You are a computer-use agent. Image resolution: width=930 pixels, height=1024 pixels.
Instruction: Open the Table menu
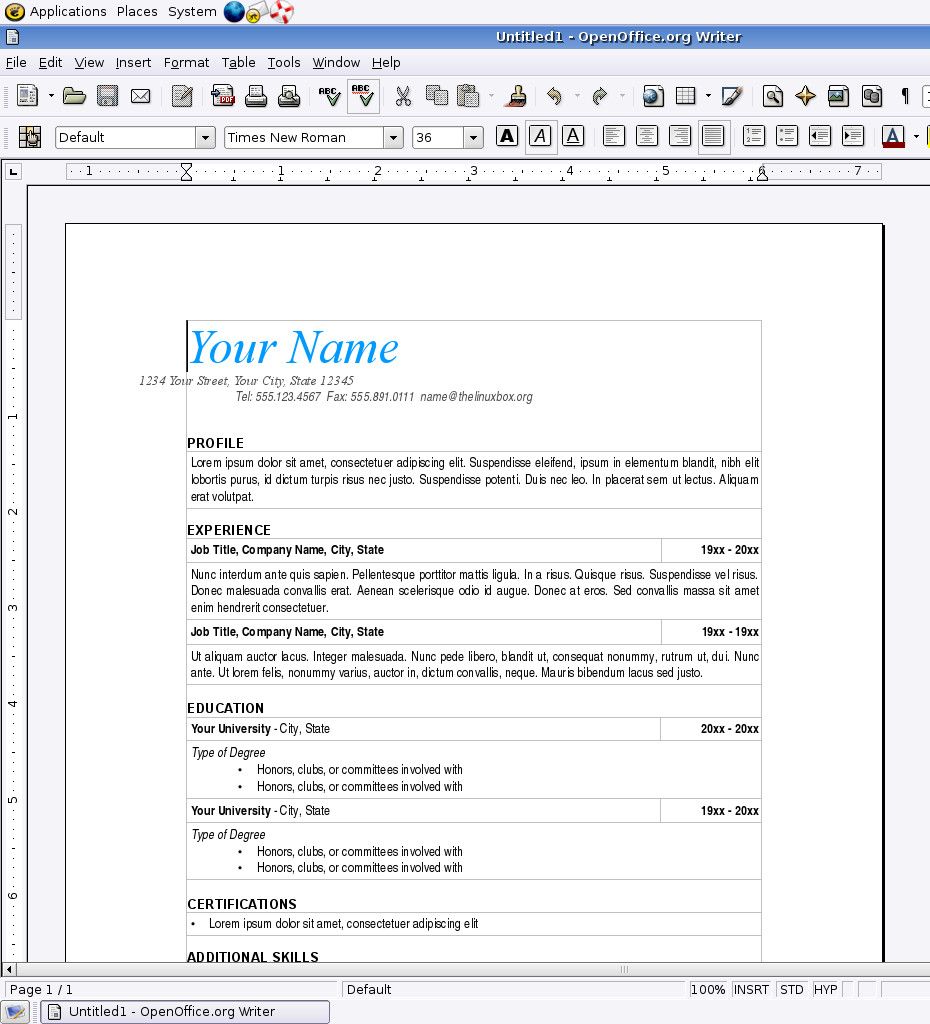coord(238,63)
